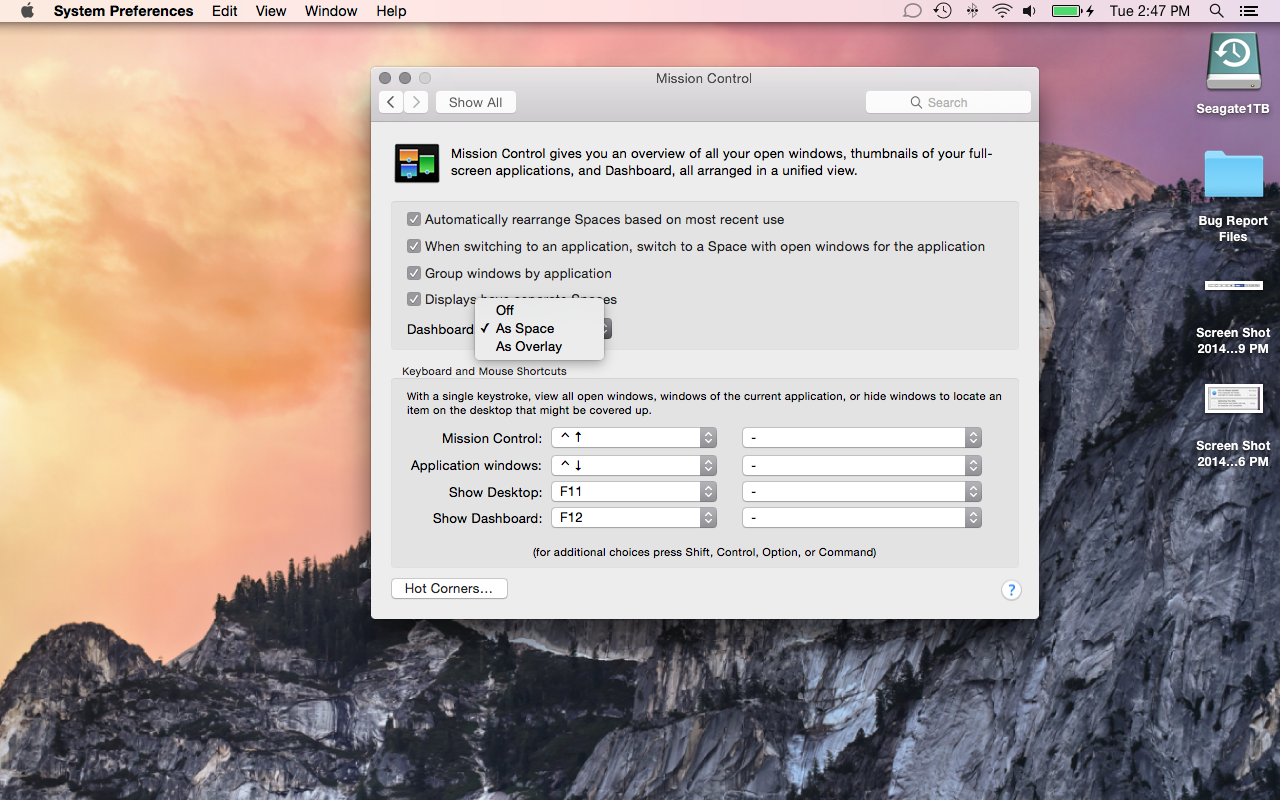The height and width of the screenshot is (800, 1280).
Task: Click the volume speaker icon
Action: (x=1029, y=11)
